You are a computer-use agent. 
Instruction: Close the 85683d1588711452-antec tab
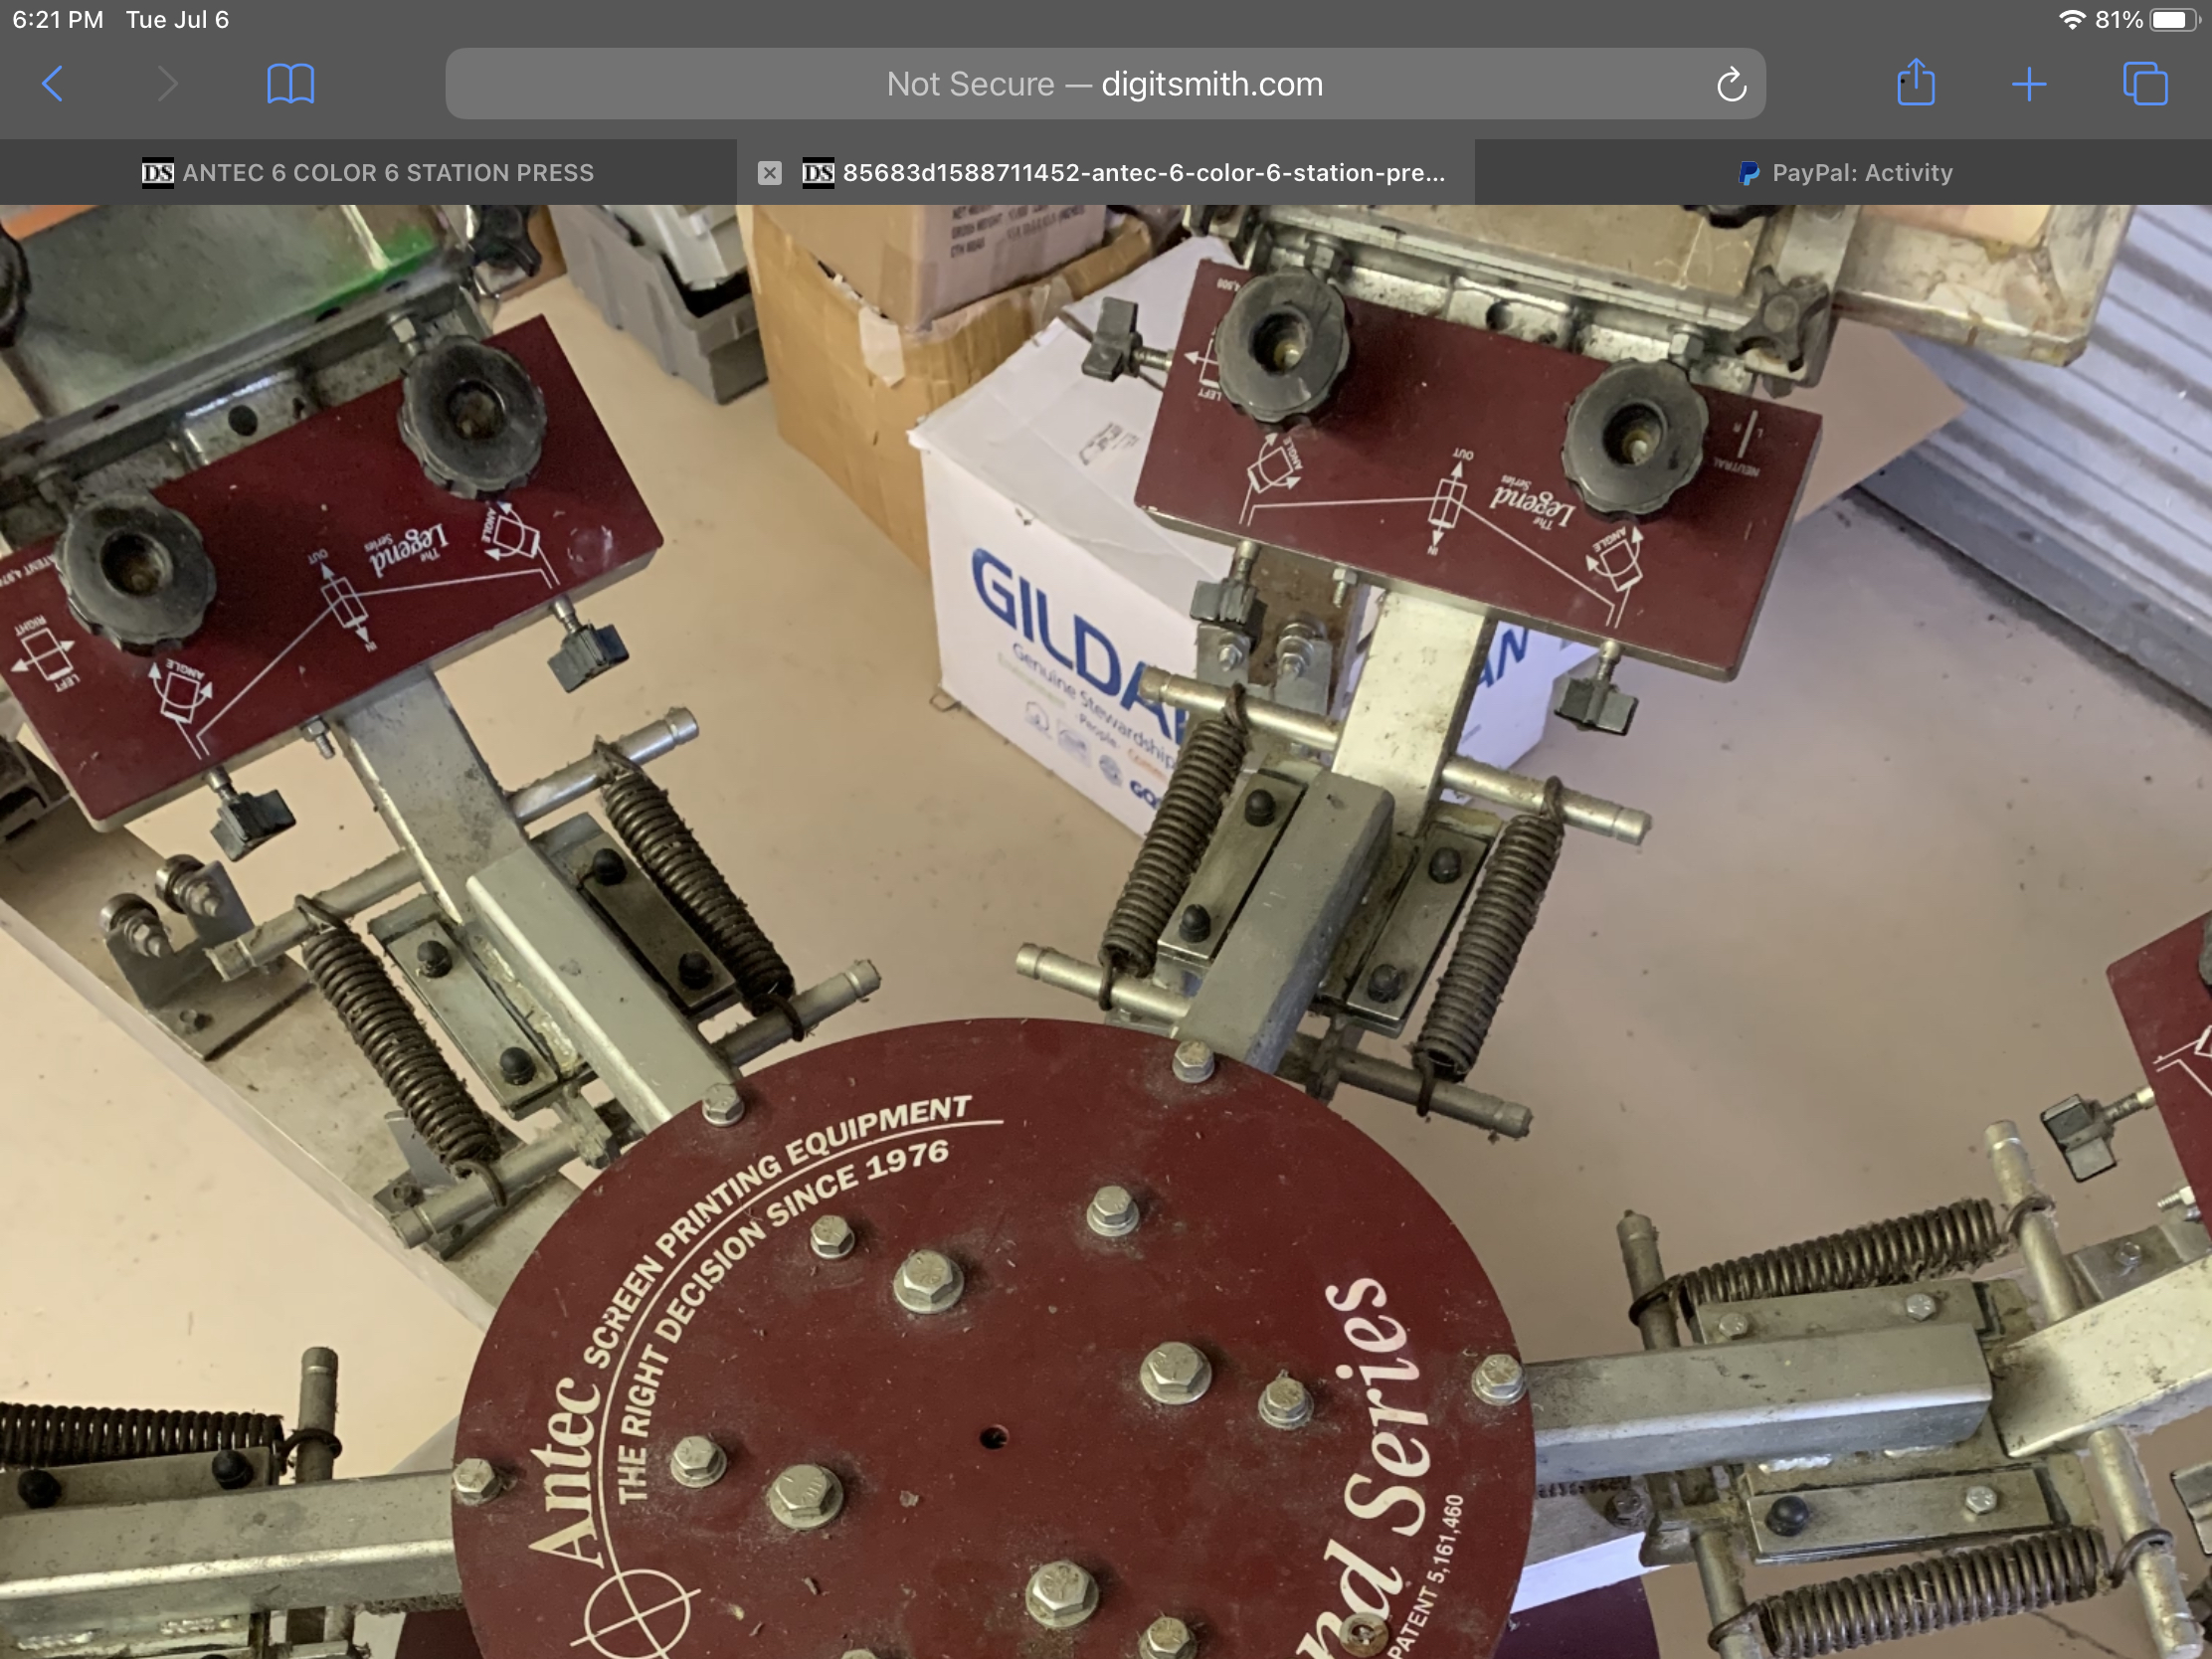tap(769, 173)
